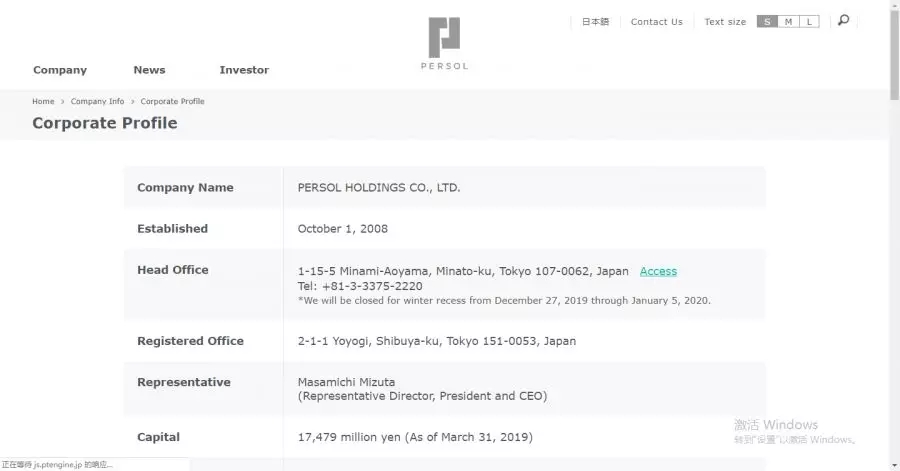Click 'Masamichi Mizuta' representative name
The width and height of the screenshot is (900, 471).
pos(346,382)
